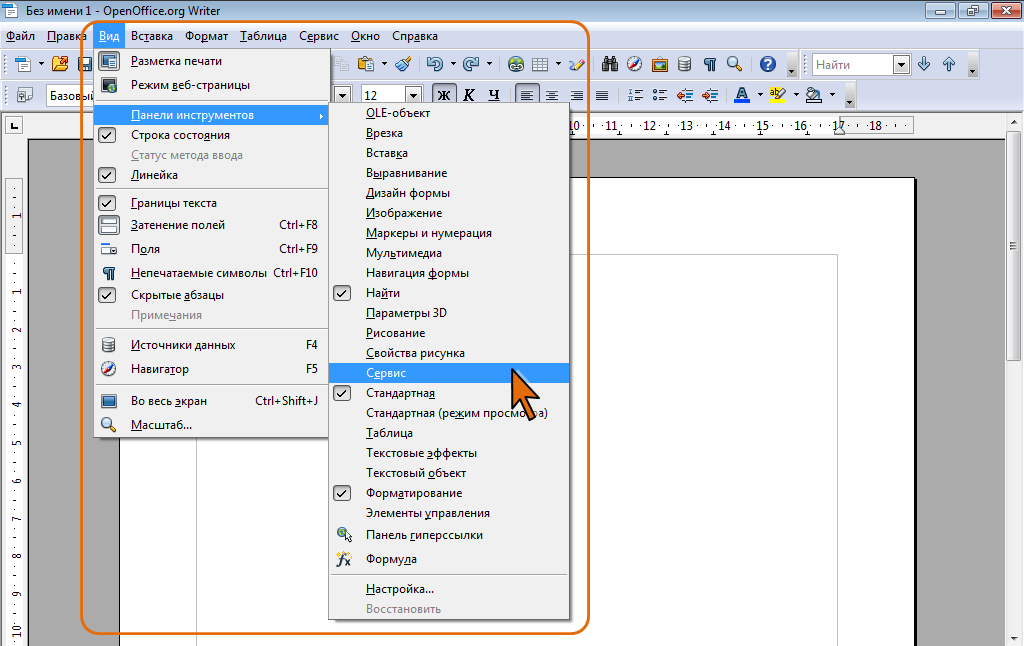Click the Help question mark icon
1024x646 pixels.
coord(768,64)
